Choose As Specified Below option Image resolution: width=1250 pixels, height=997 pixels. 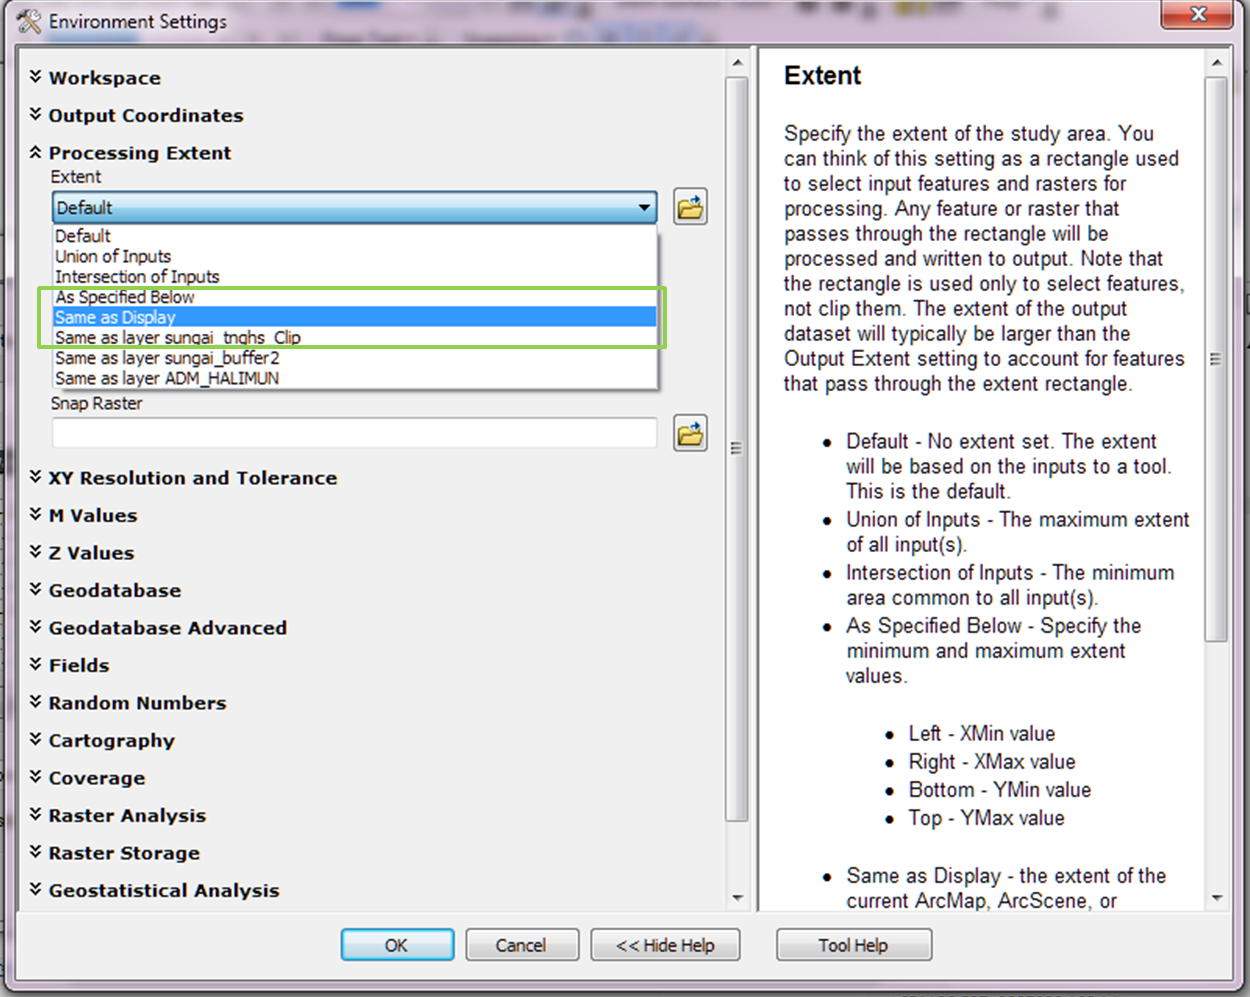coord(124,296)
